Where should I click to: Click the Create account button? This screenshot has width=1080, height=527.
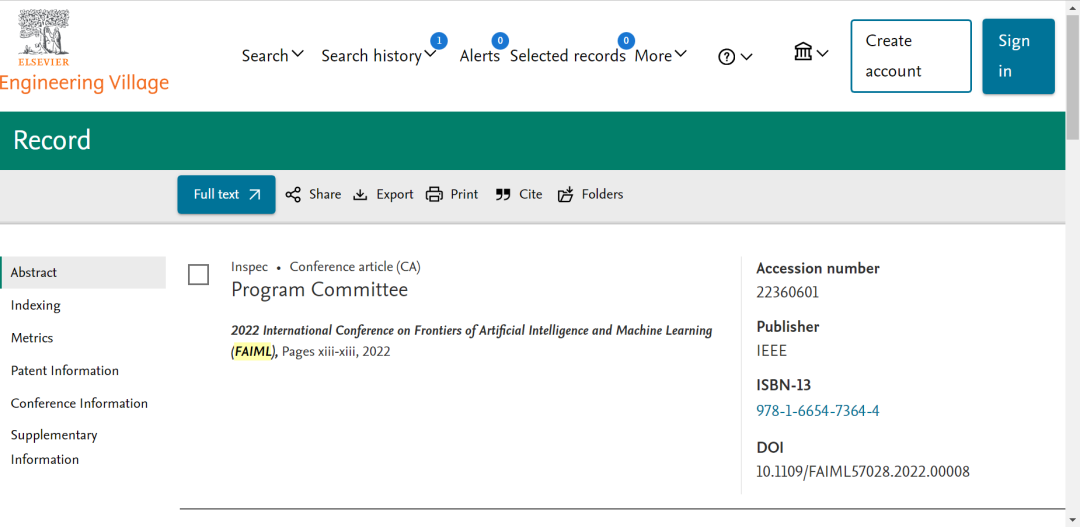click(x=911, y=56)
